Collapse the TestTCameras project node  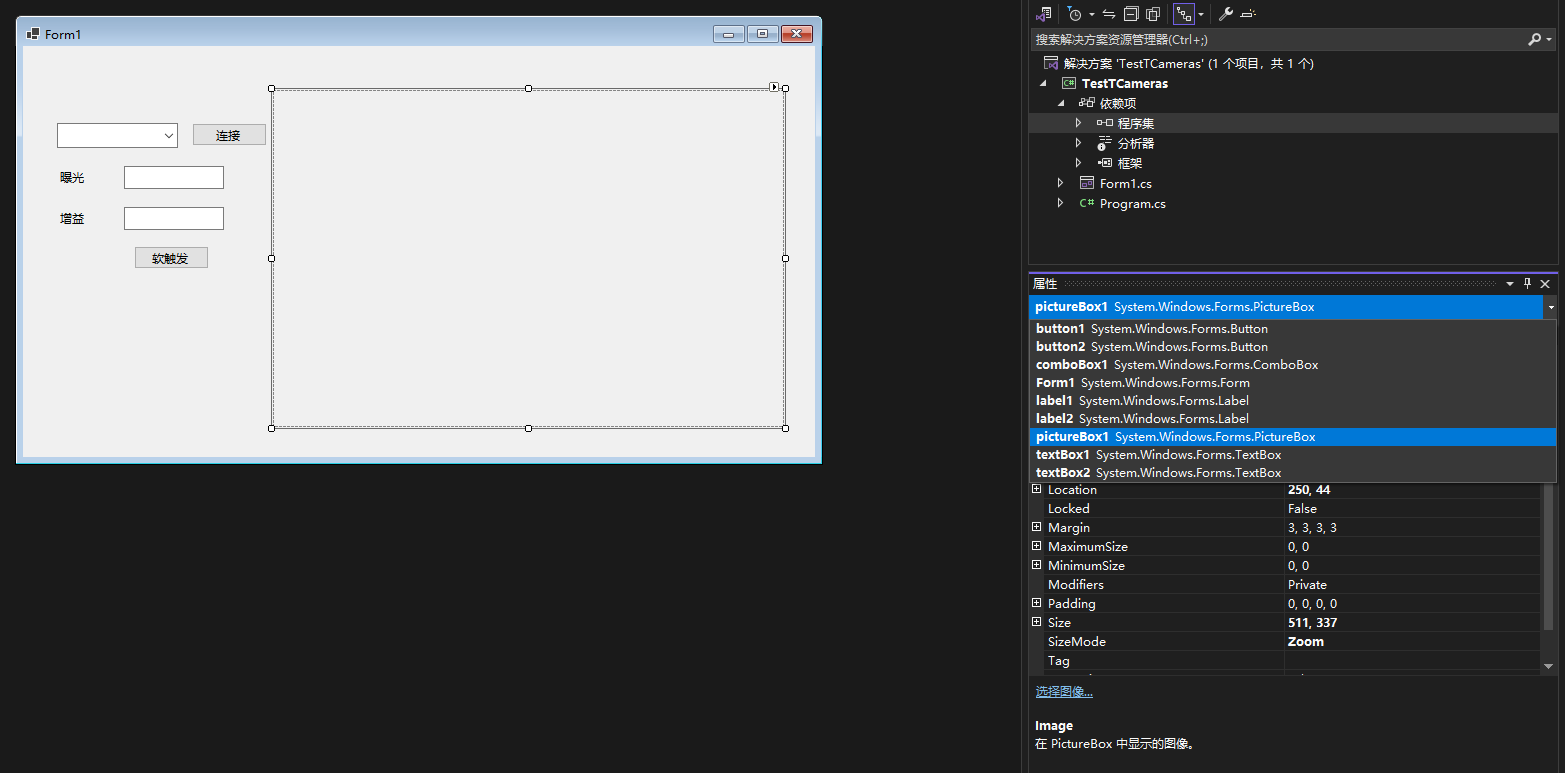pyautogui.click(x=1045, y=83)
